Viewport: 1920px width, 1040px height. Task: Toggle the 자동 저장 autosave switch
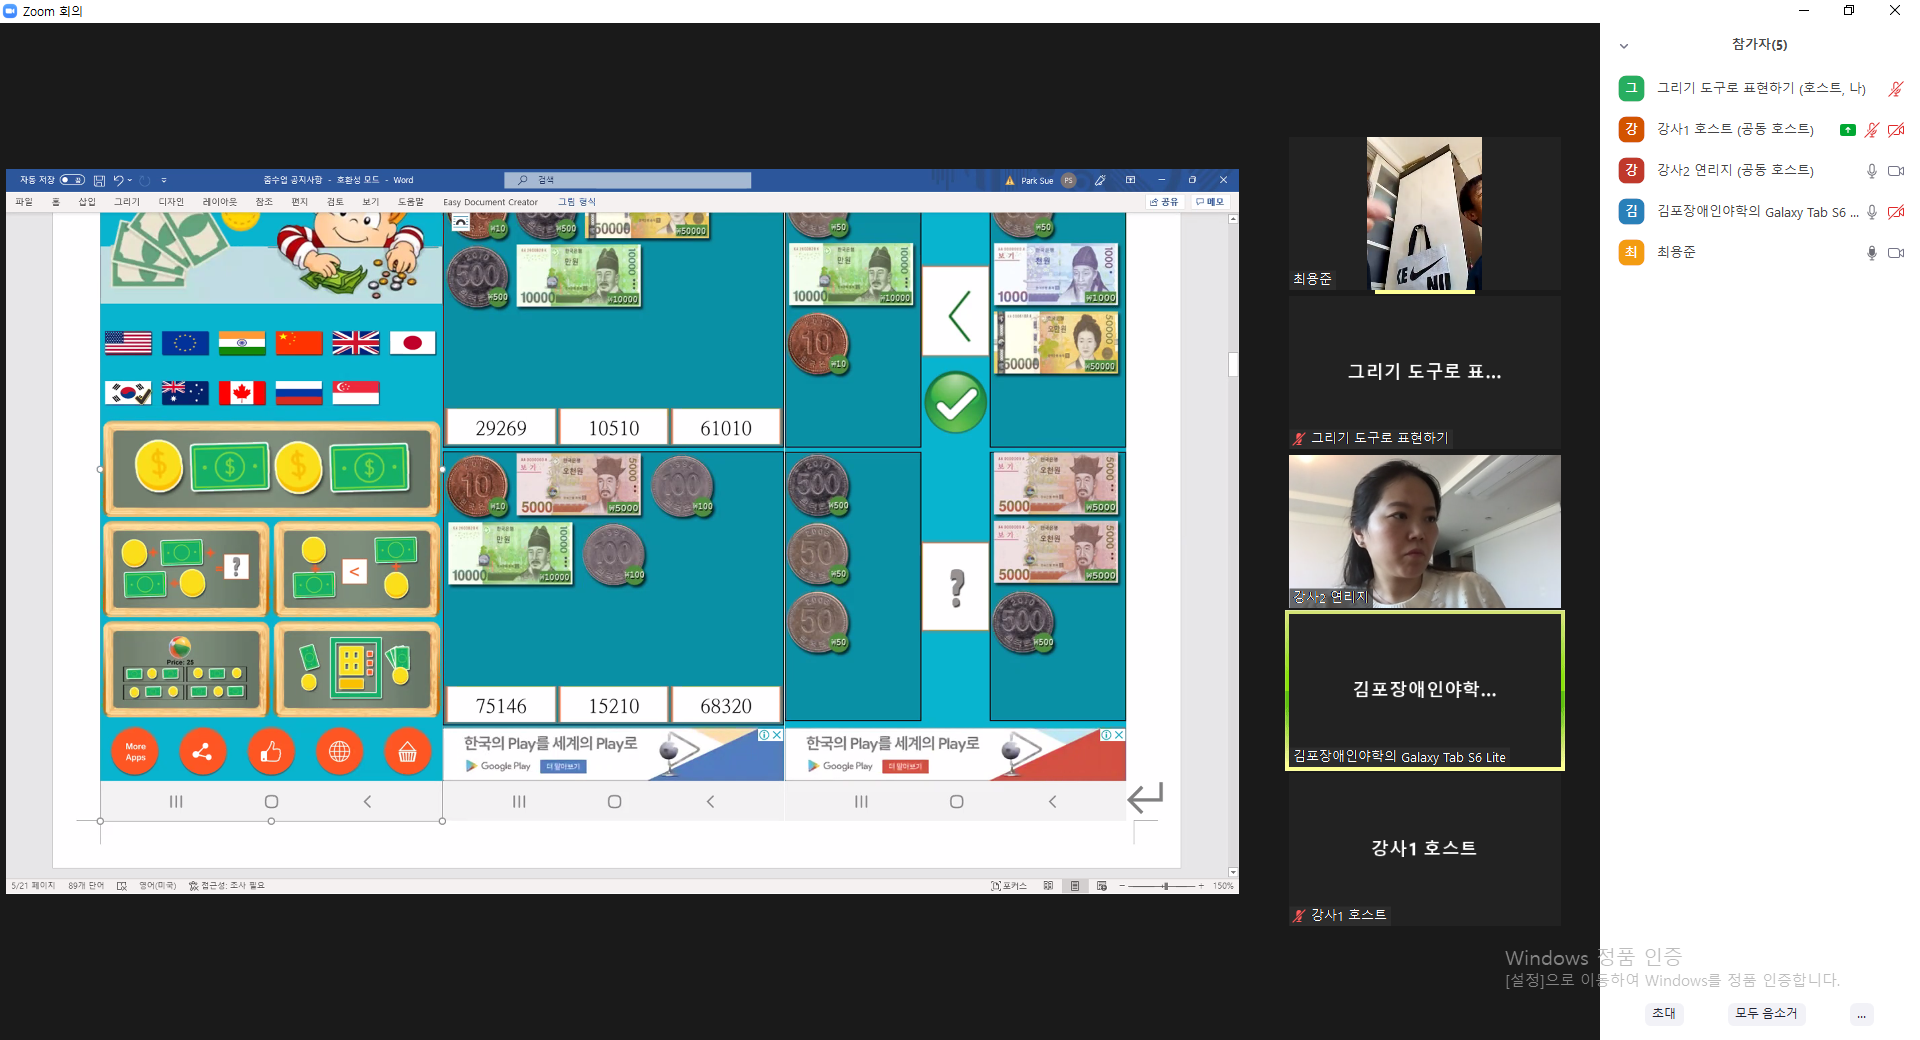(72, 181)
